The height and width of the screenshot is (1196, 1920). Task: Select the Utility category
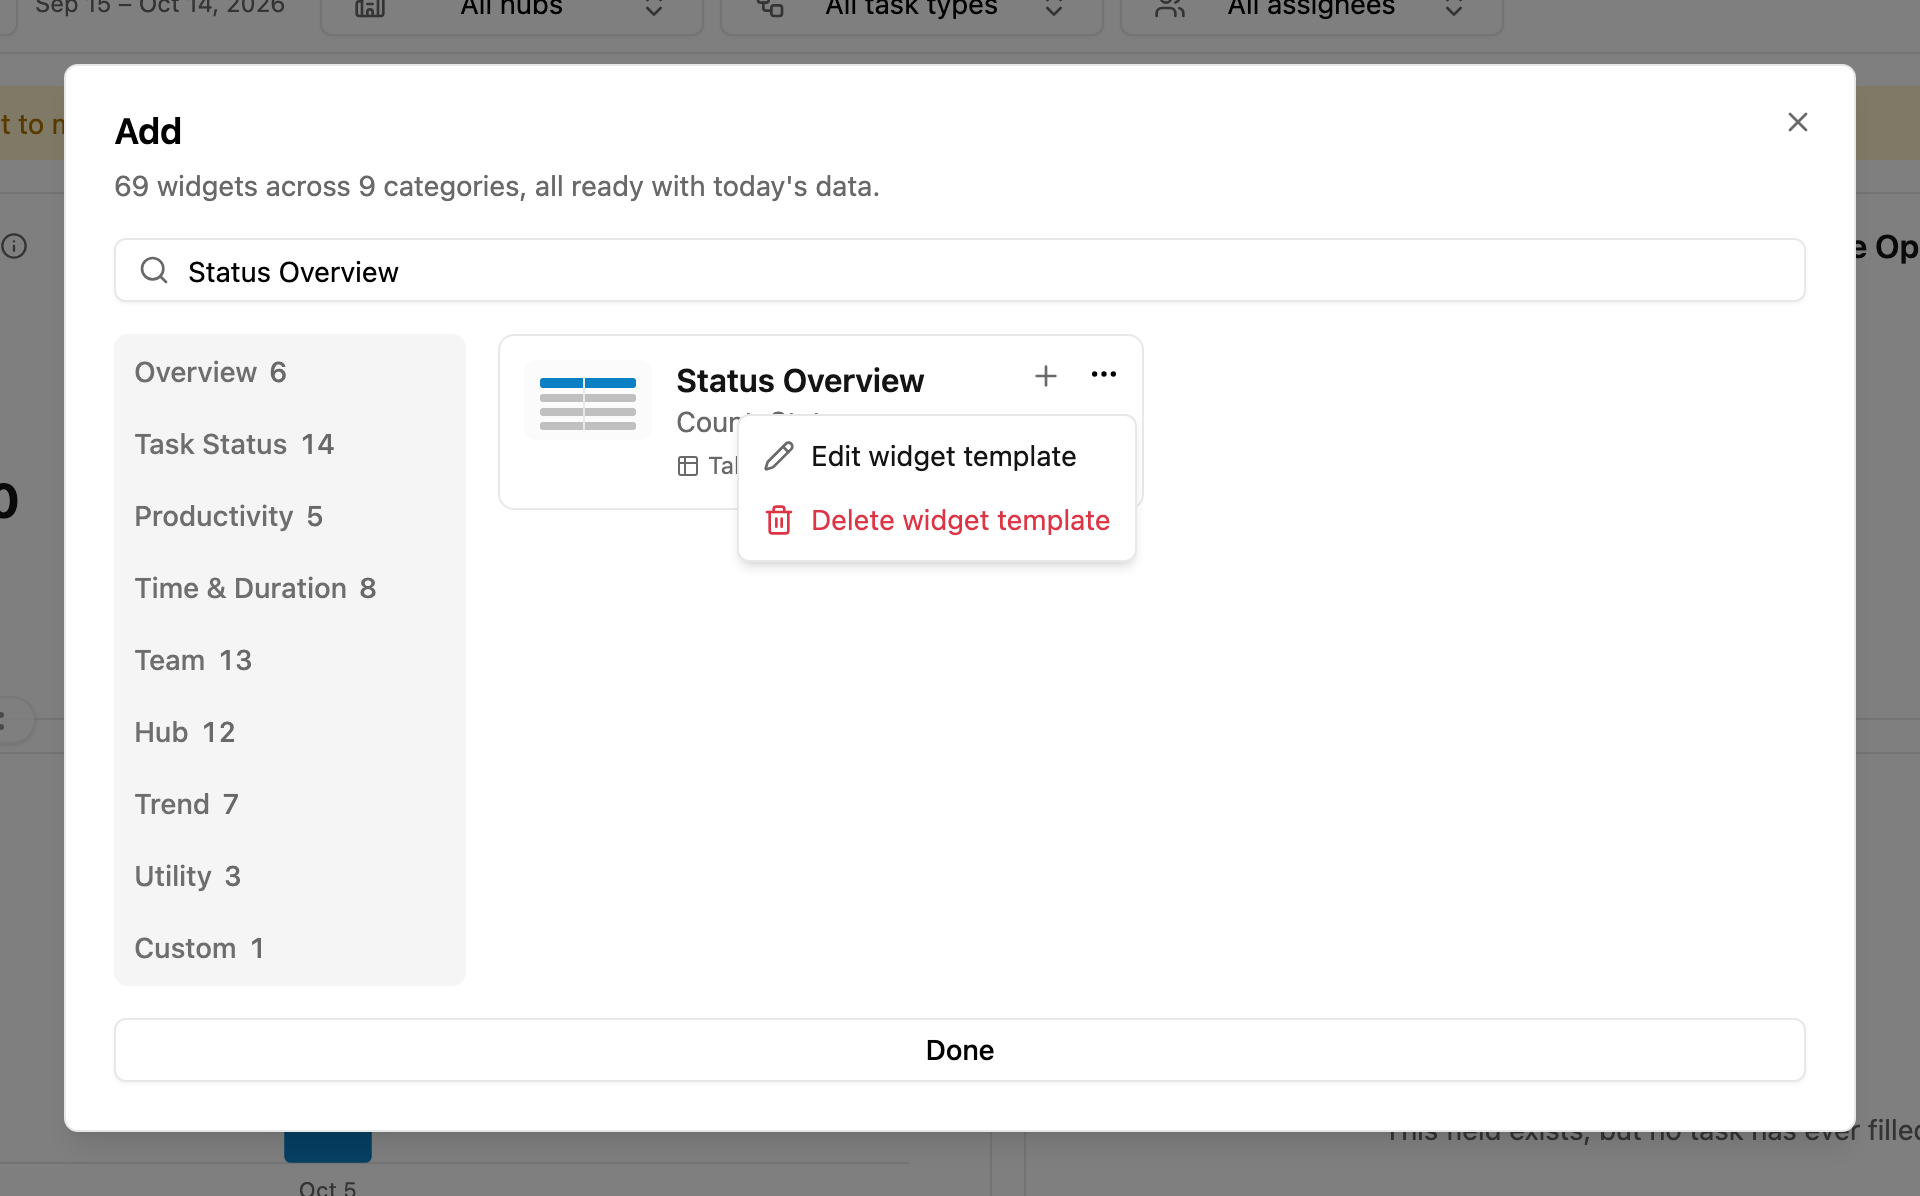290,876
